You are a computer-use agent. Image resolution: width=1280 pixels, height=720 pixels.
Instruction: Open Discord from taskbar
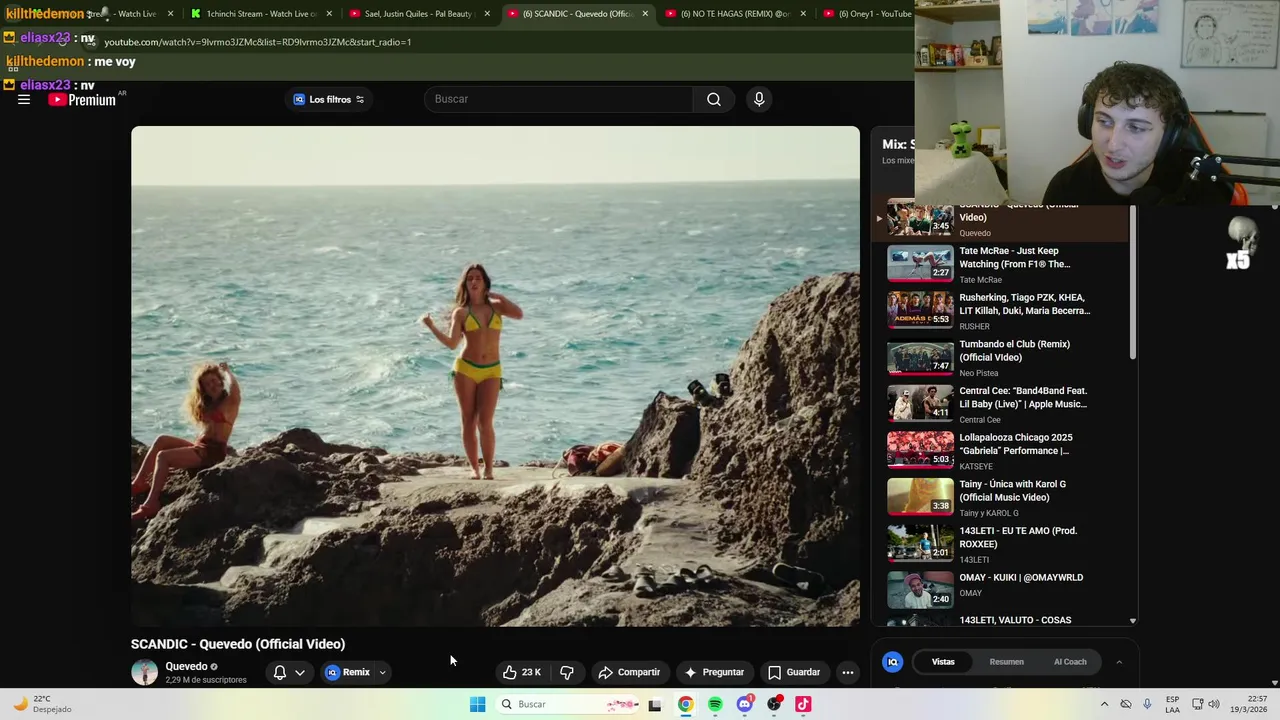coord(744,704)
